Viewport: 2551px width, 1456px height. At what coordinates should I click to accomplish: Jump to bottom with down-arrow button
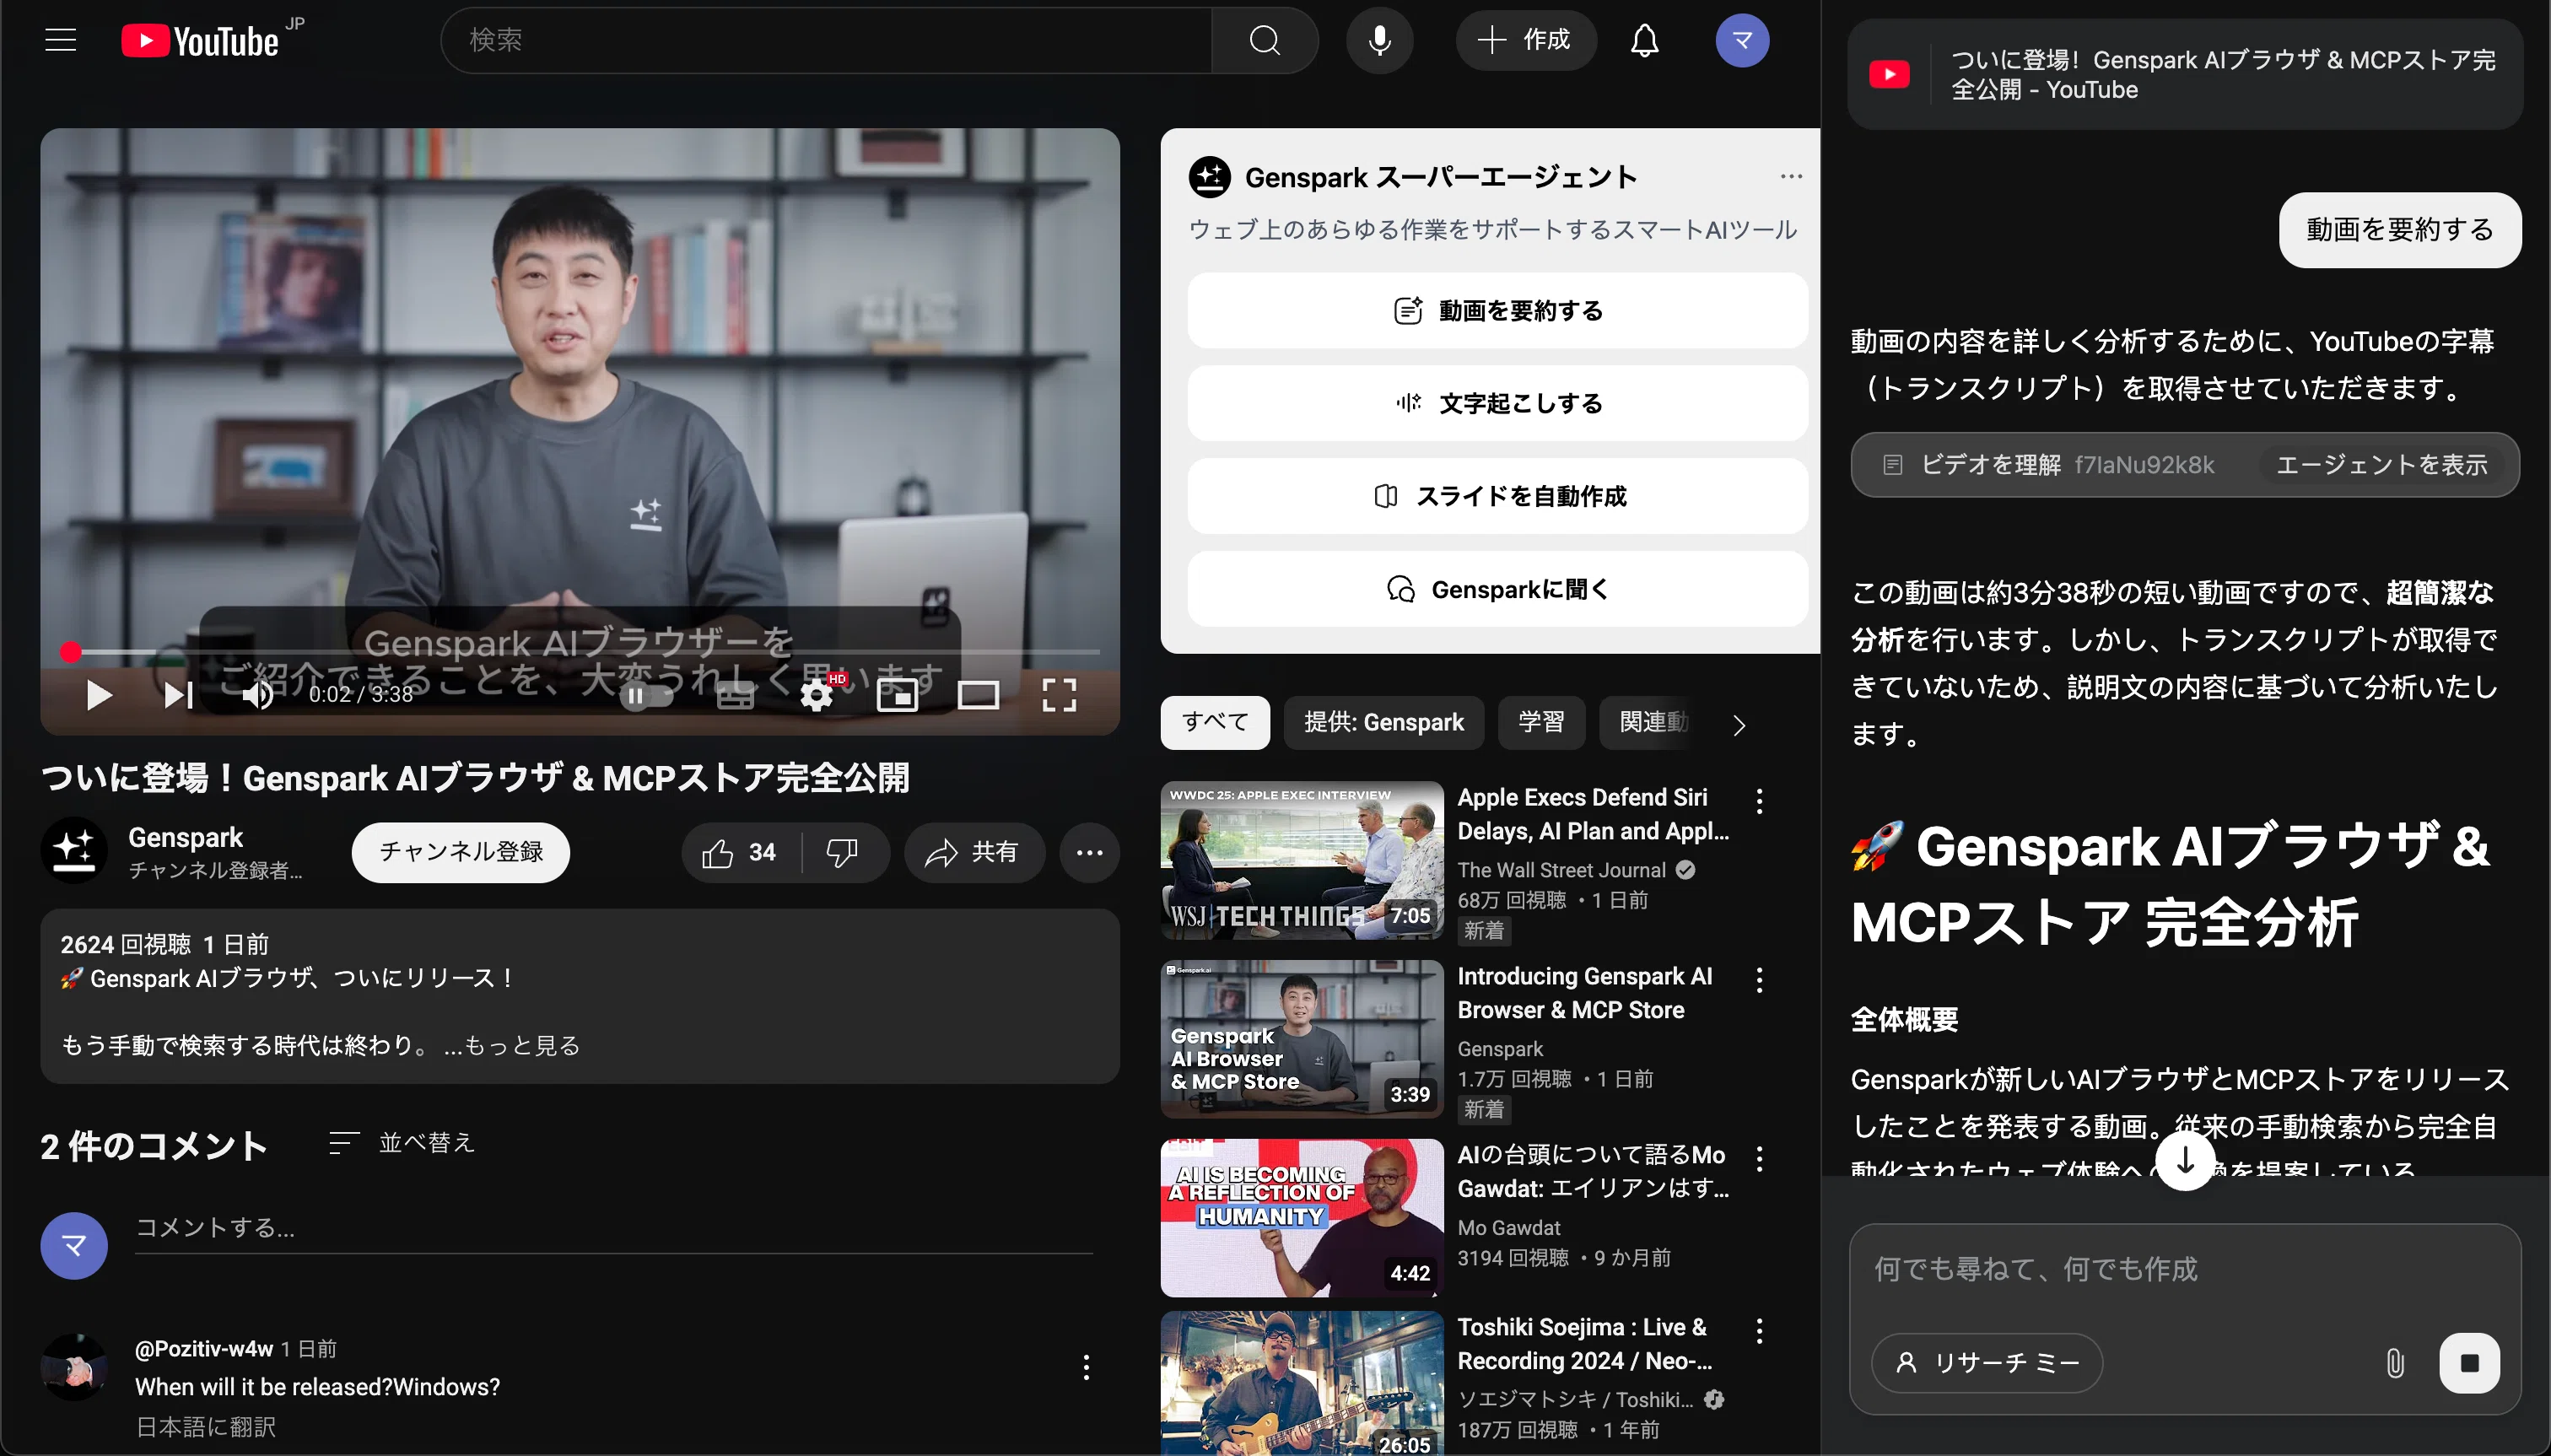click(x=2184, y=1161)
